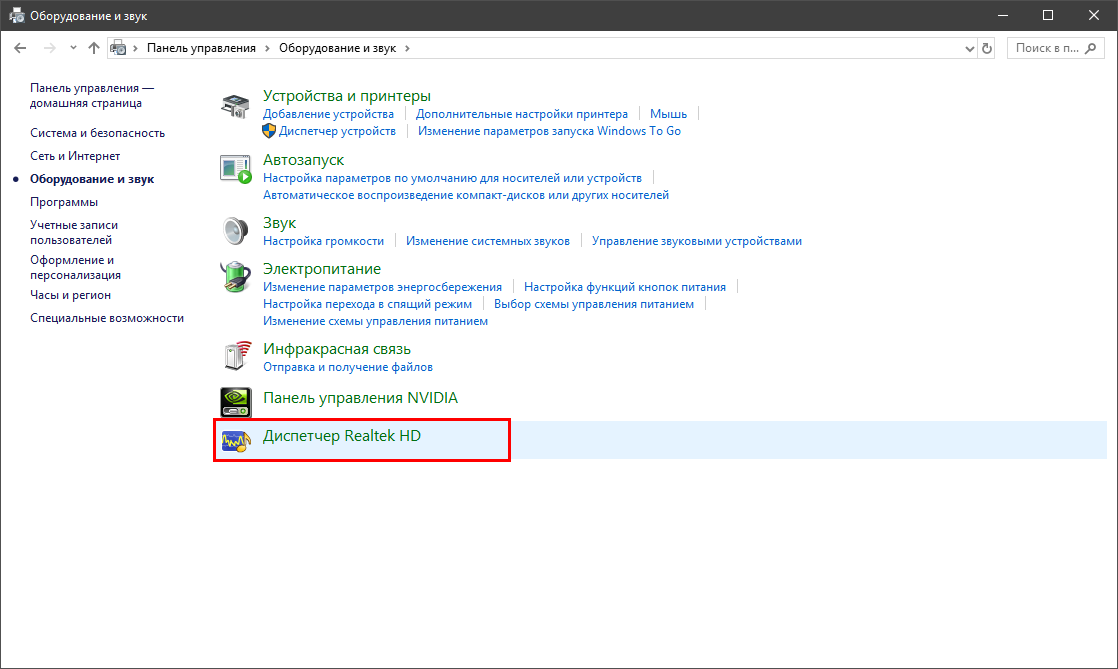Open the Электропитание heading

(x=322, y=269)
